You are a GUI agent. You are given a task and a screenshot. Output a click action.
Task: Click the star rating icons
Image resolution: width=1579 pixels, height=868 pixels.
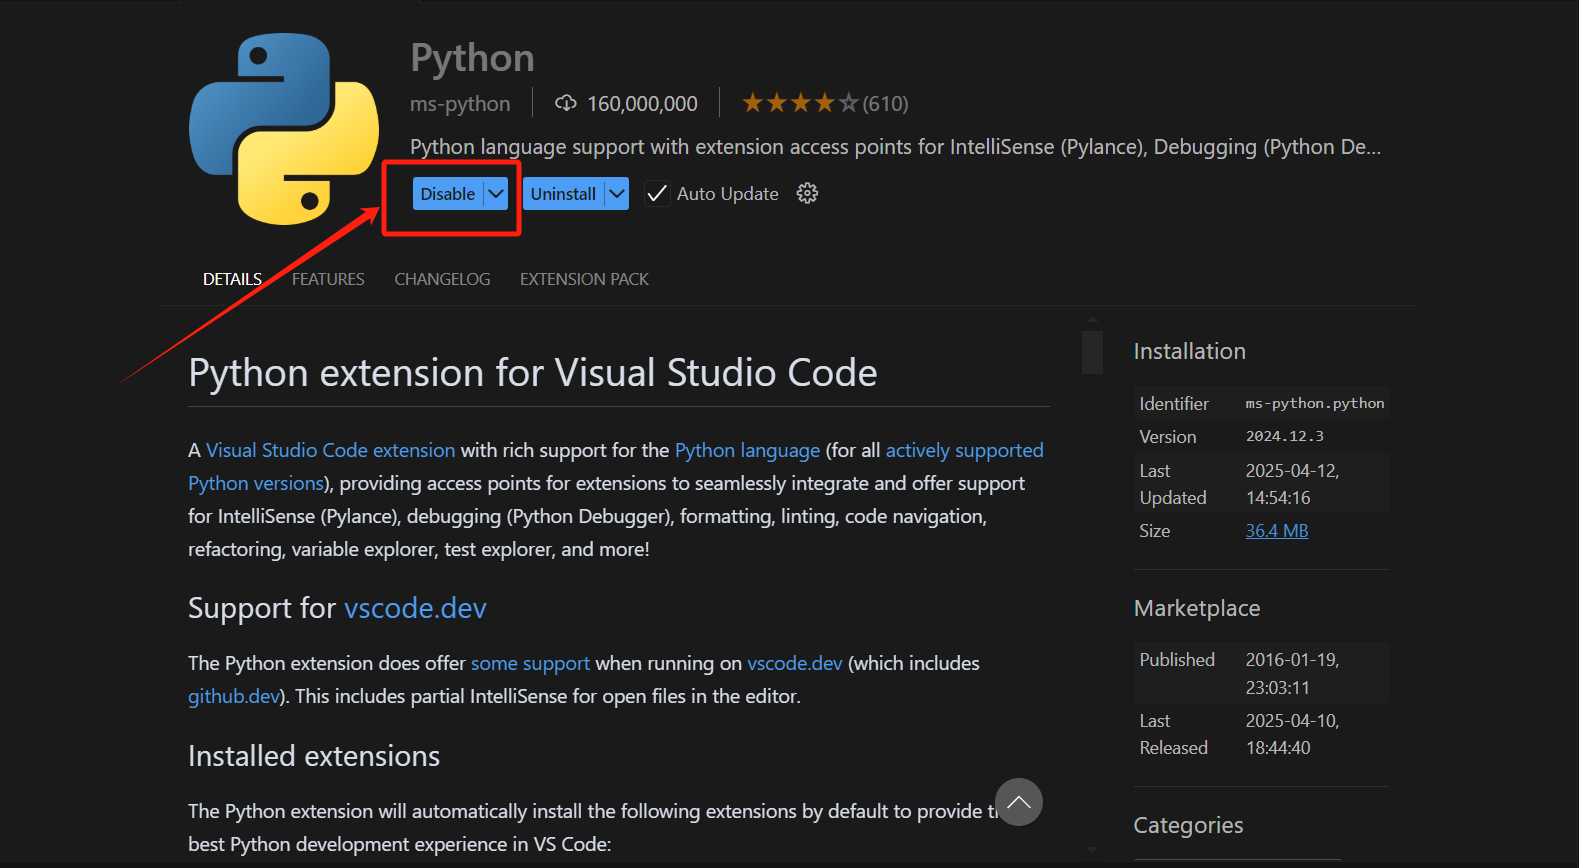coord(799,103)
